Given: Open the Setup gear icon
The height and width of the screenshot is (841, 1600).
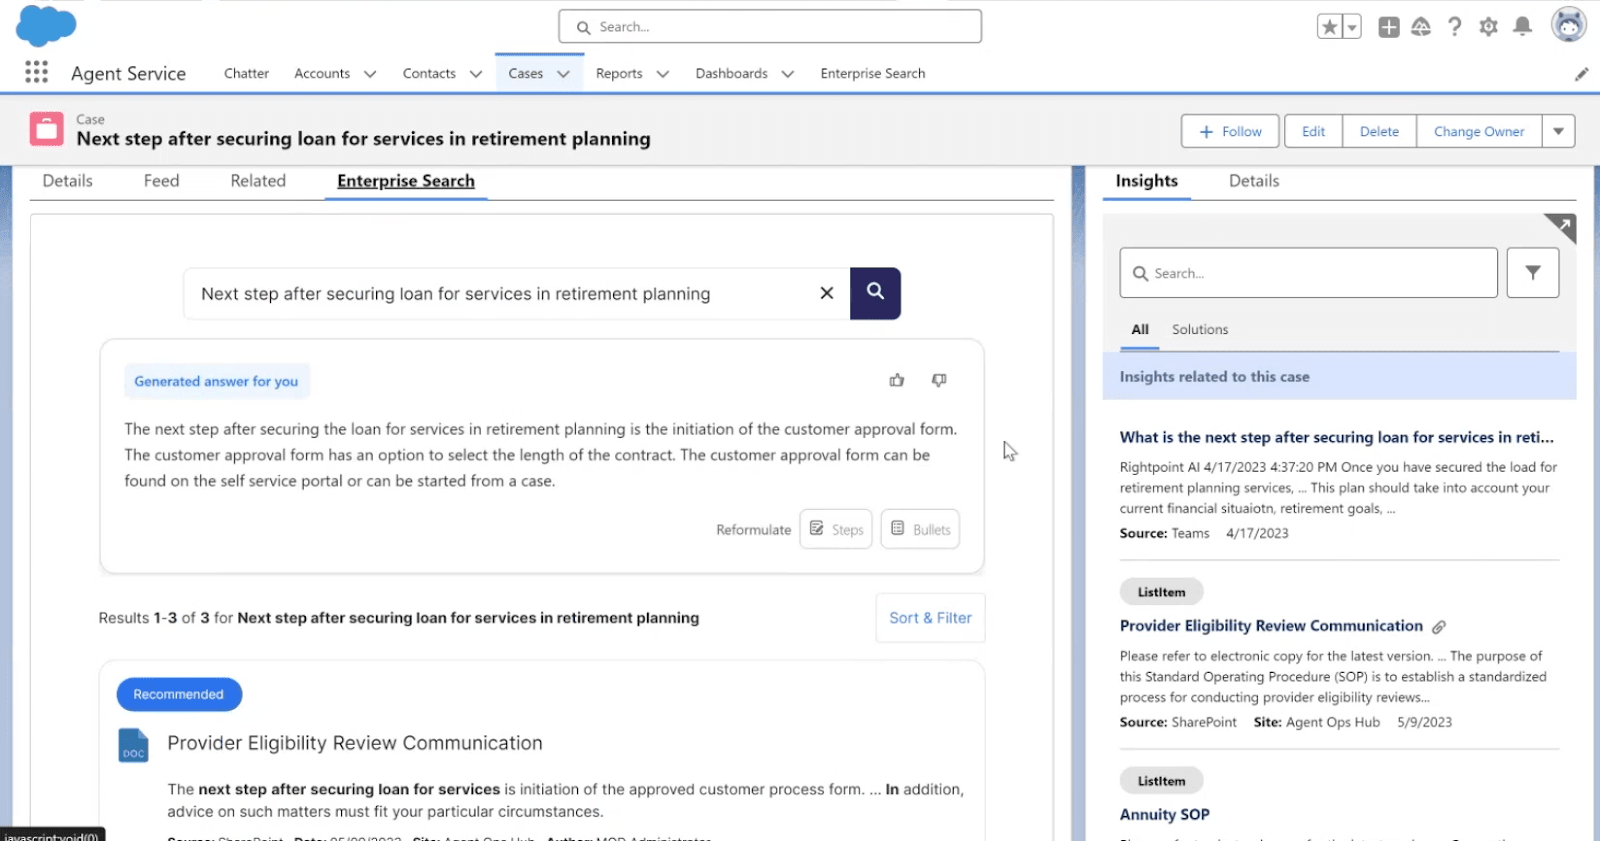Looking at the screenshot, I should 1488,27.
